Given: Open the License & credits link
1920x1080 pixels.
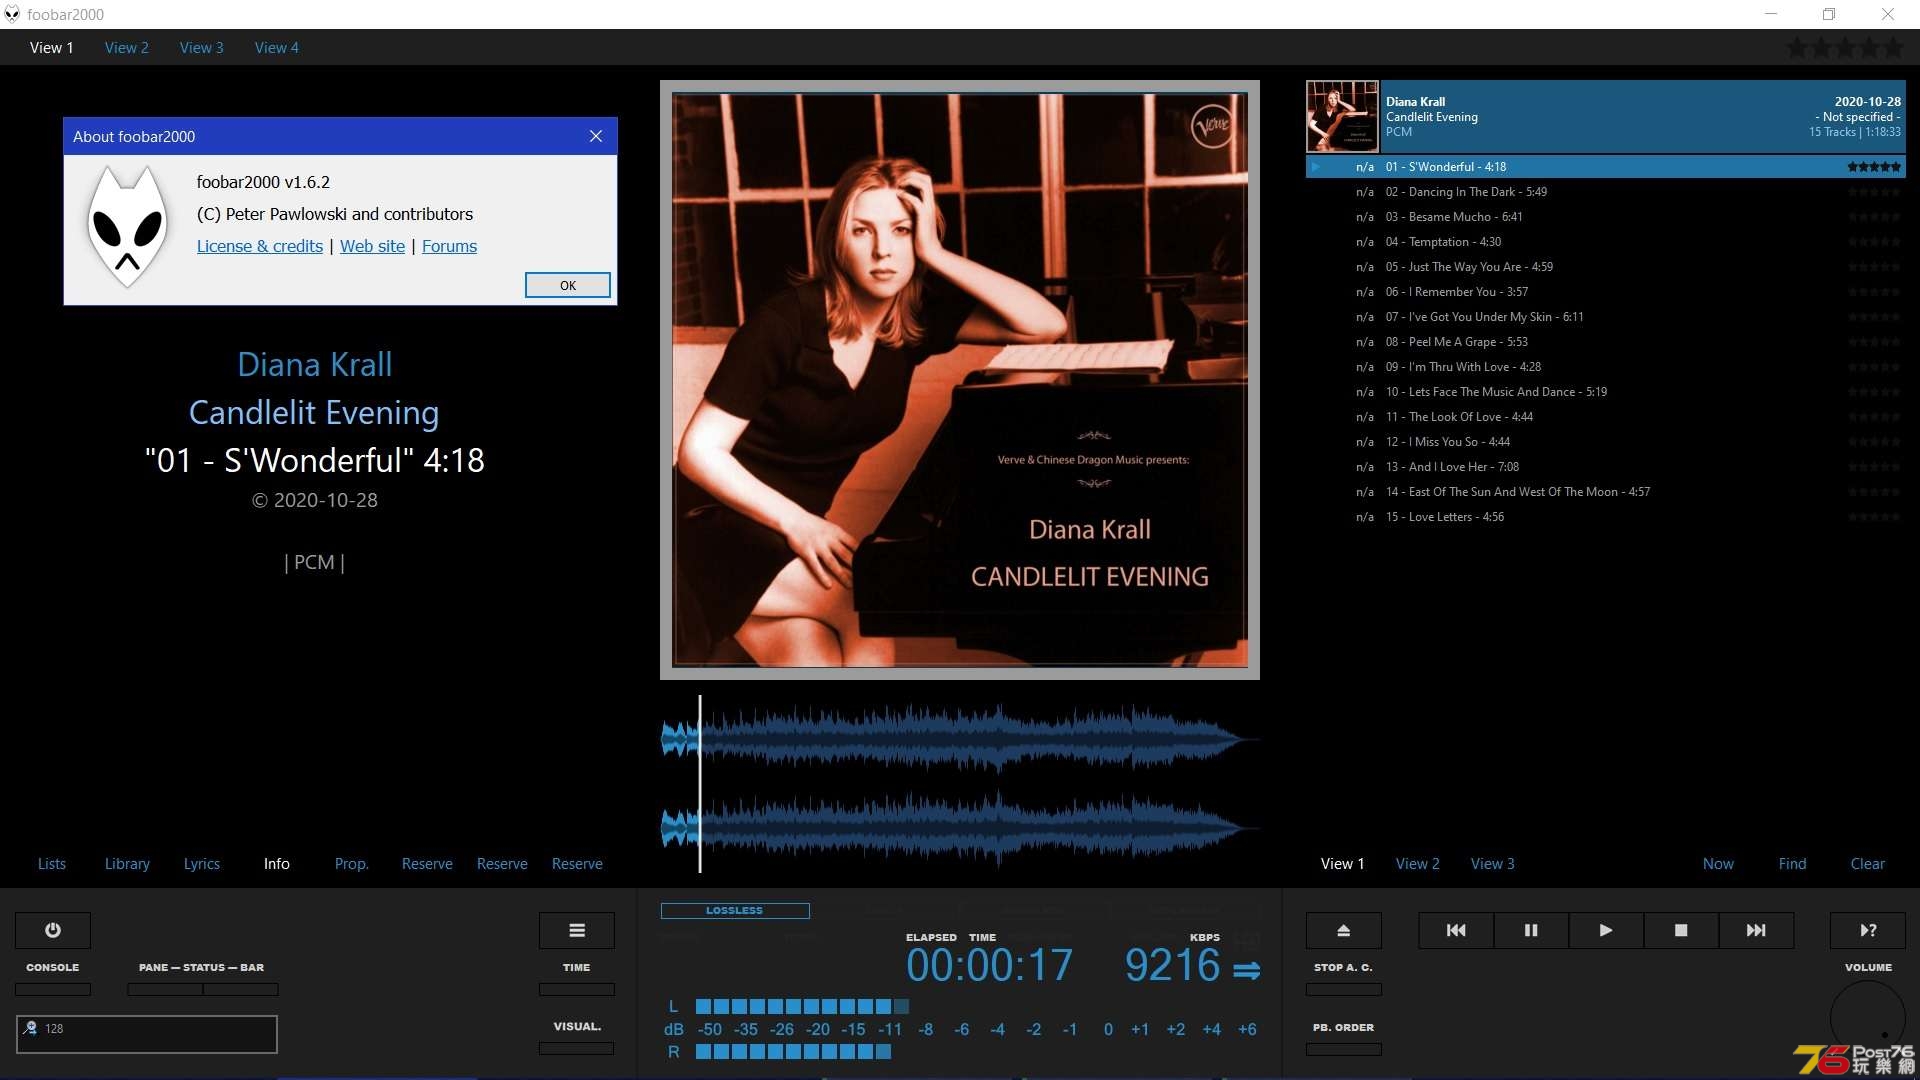Looking at the screenshot, I should (260, 246).
